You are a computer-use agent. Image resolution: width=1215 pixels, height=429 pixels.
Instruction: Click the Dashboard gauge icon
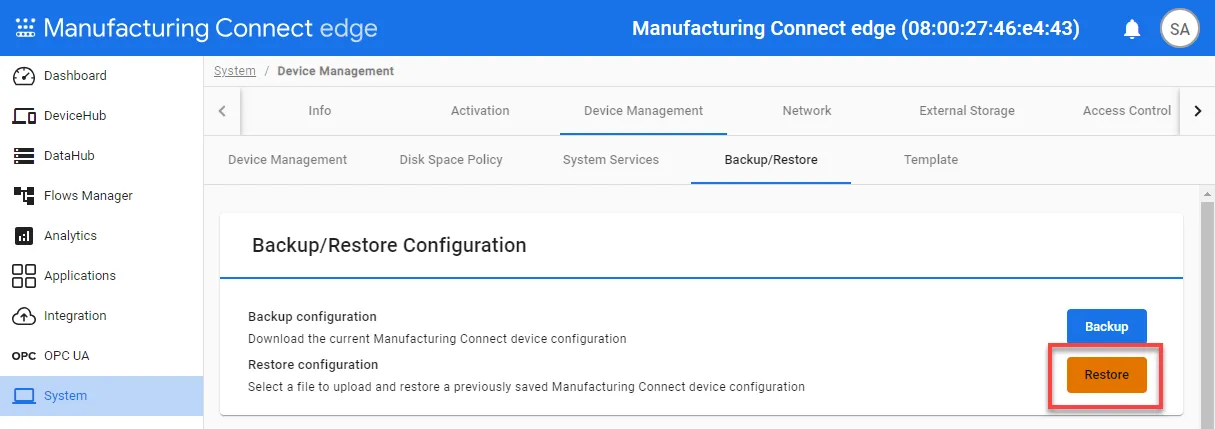[x=24, y=76]
